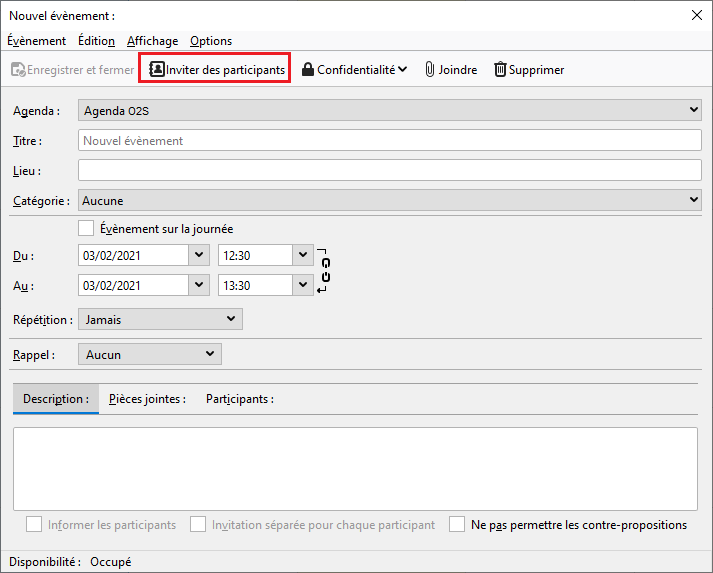Screen dimensions: 713x573
Task: Click inside the Description text area
Action: [355, 469]
